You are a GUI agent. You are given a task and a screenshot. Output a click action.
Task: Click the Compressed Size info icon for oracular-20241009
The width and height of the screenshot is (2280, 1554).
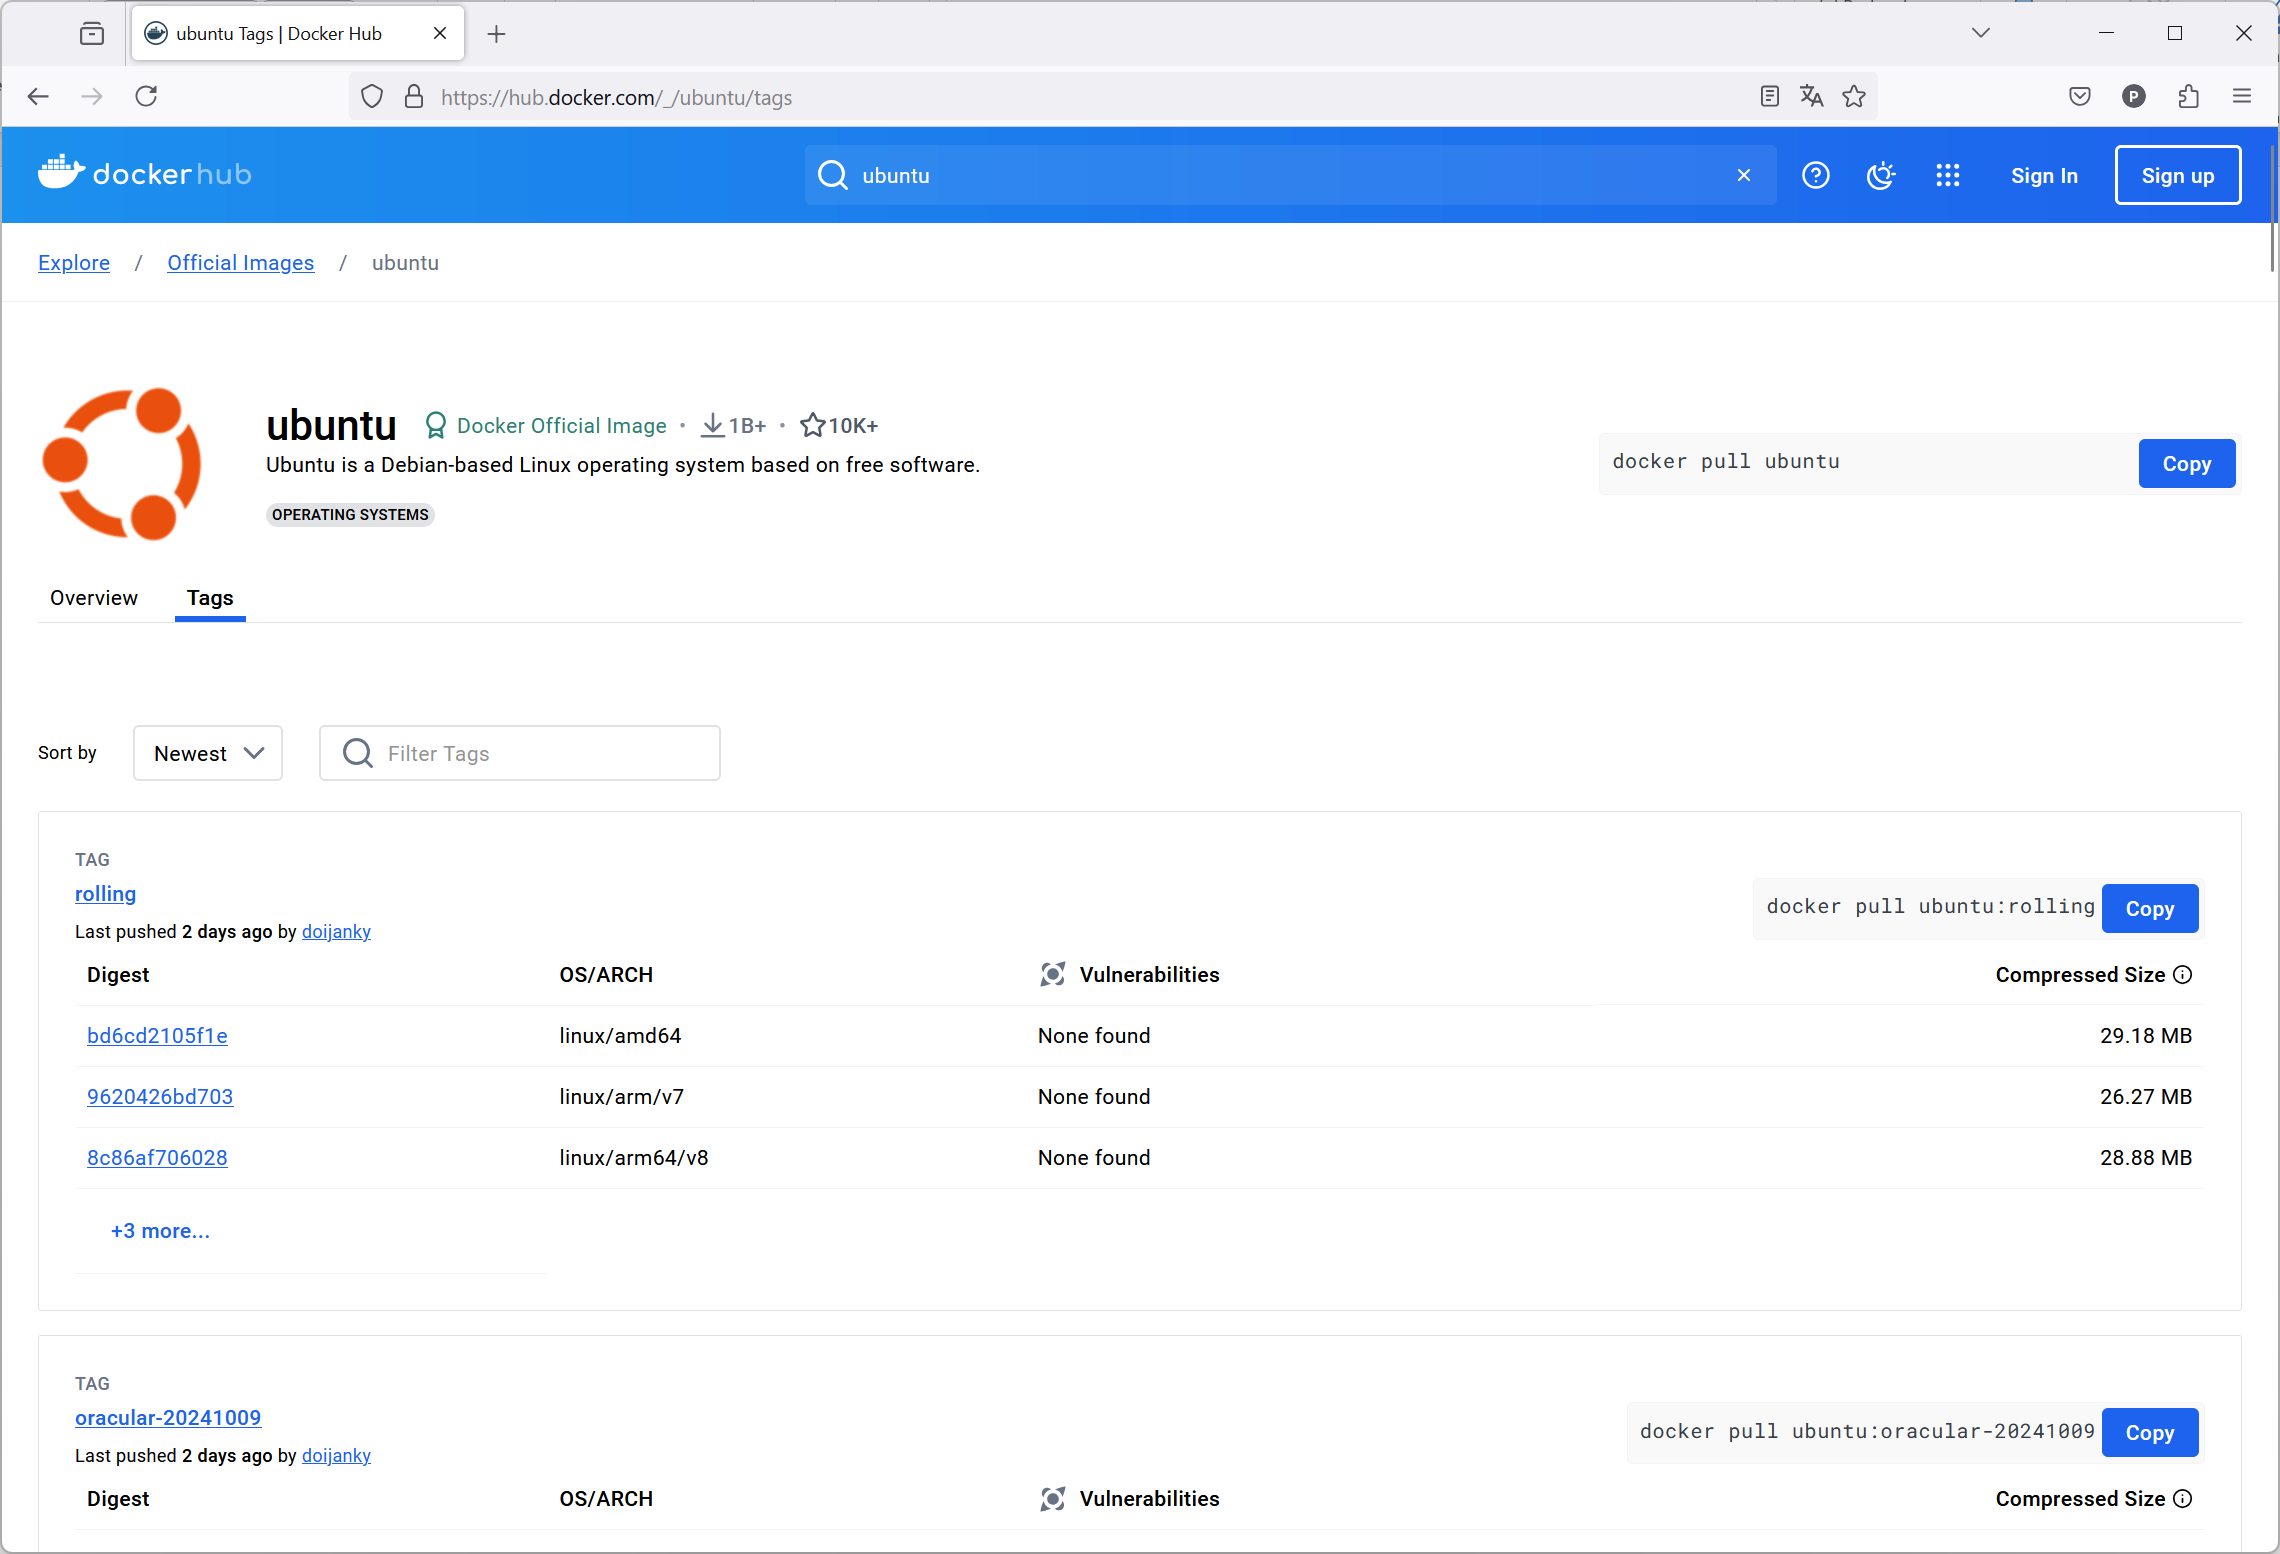pyautogui.click(x=2184, y=1499)
